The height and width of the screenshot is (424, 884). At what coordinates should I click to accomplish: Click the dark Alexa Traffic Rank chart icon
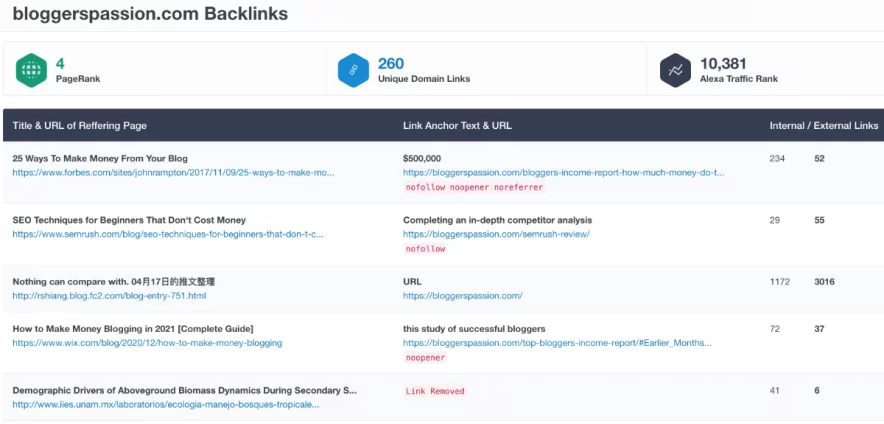coord(675,70)
